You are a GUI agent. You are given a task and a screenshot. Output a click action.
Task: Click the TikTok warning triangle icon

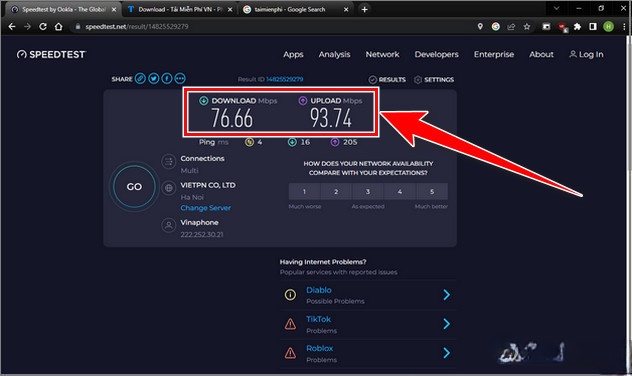(290, 324)
